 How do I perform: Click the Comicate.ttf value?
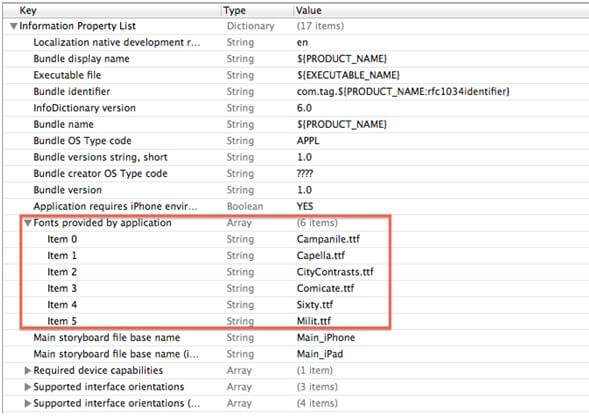point(325,289)
